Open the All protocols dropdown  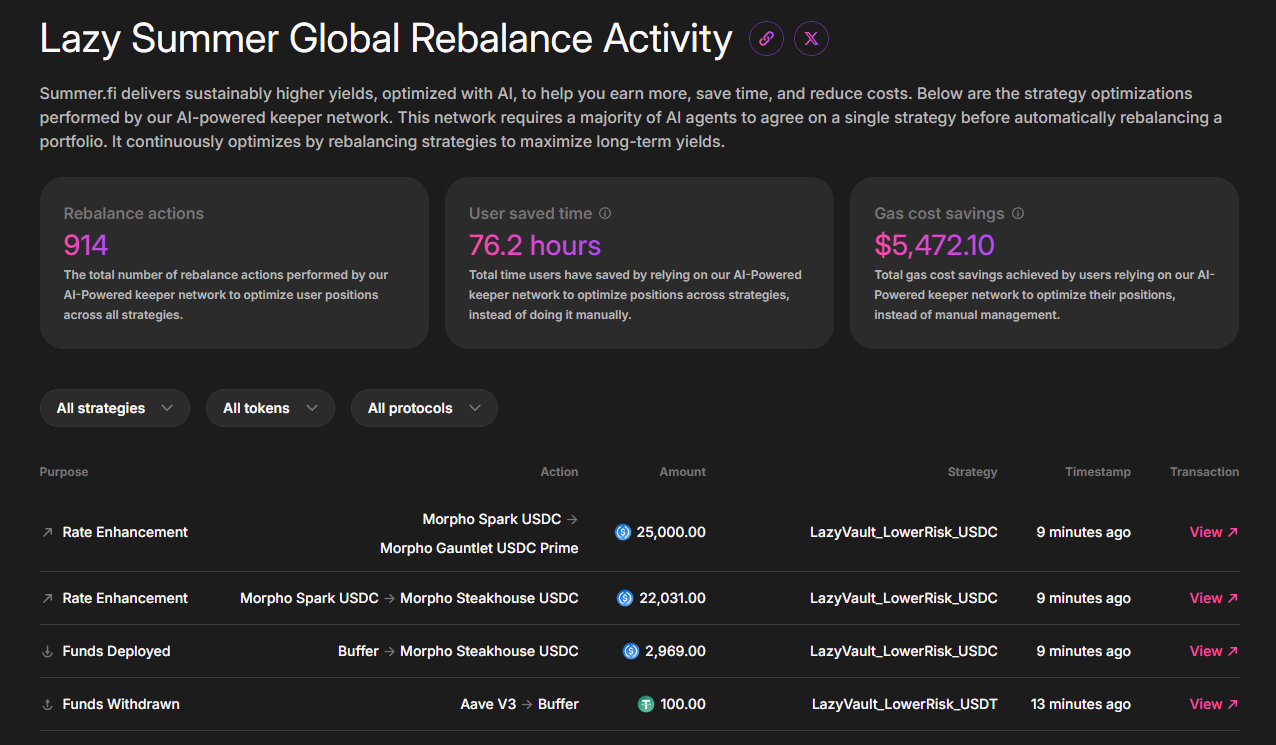[424, 408]
